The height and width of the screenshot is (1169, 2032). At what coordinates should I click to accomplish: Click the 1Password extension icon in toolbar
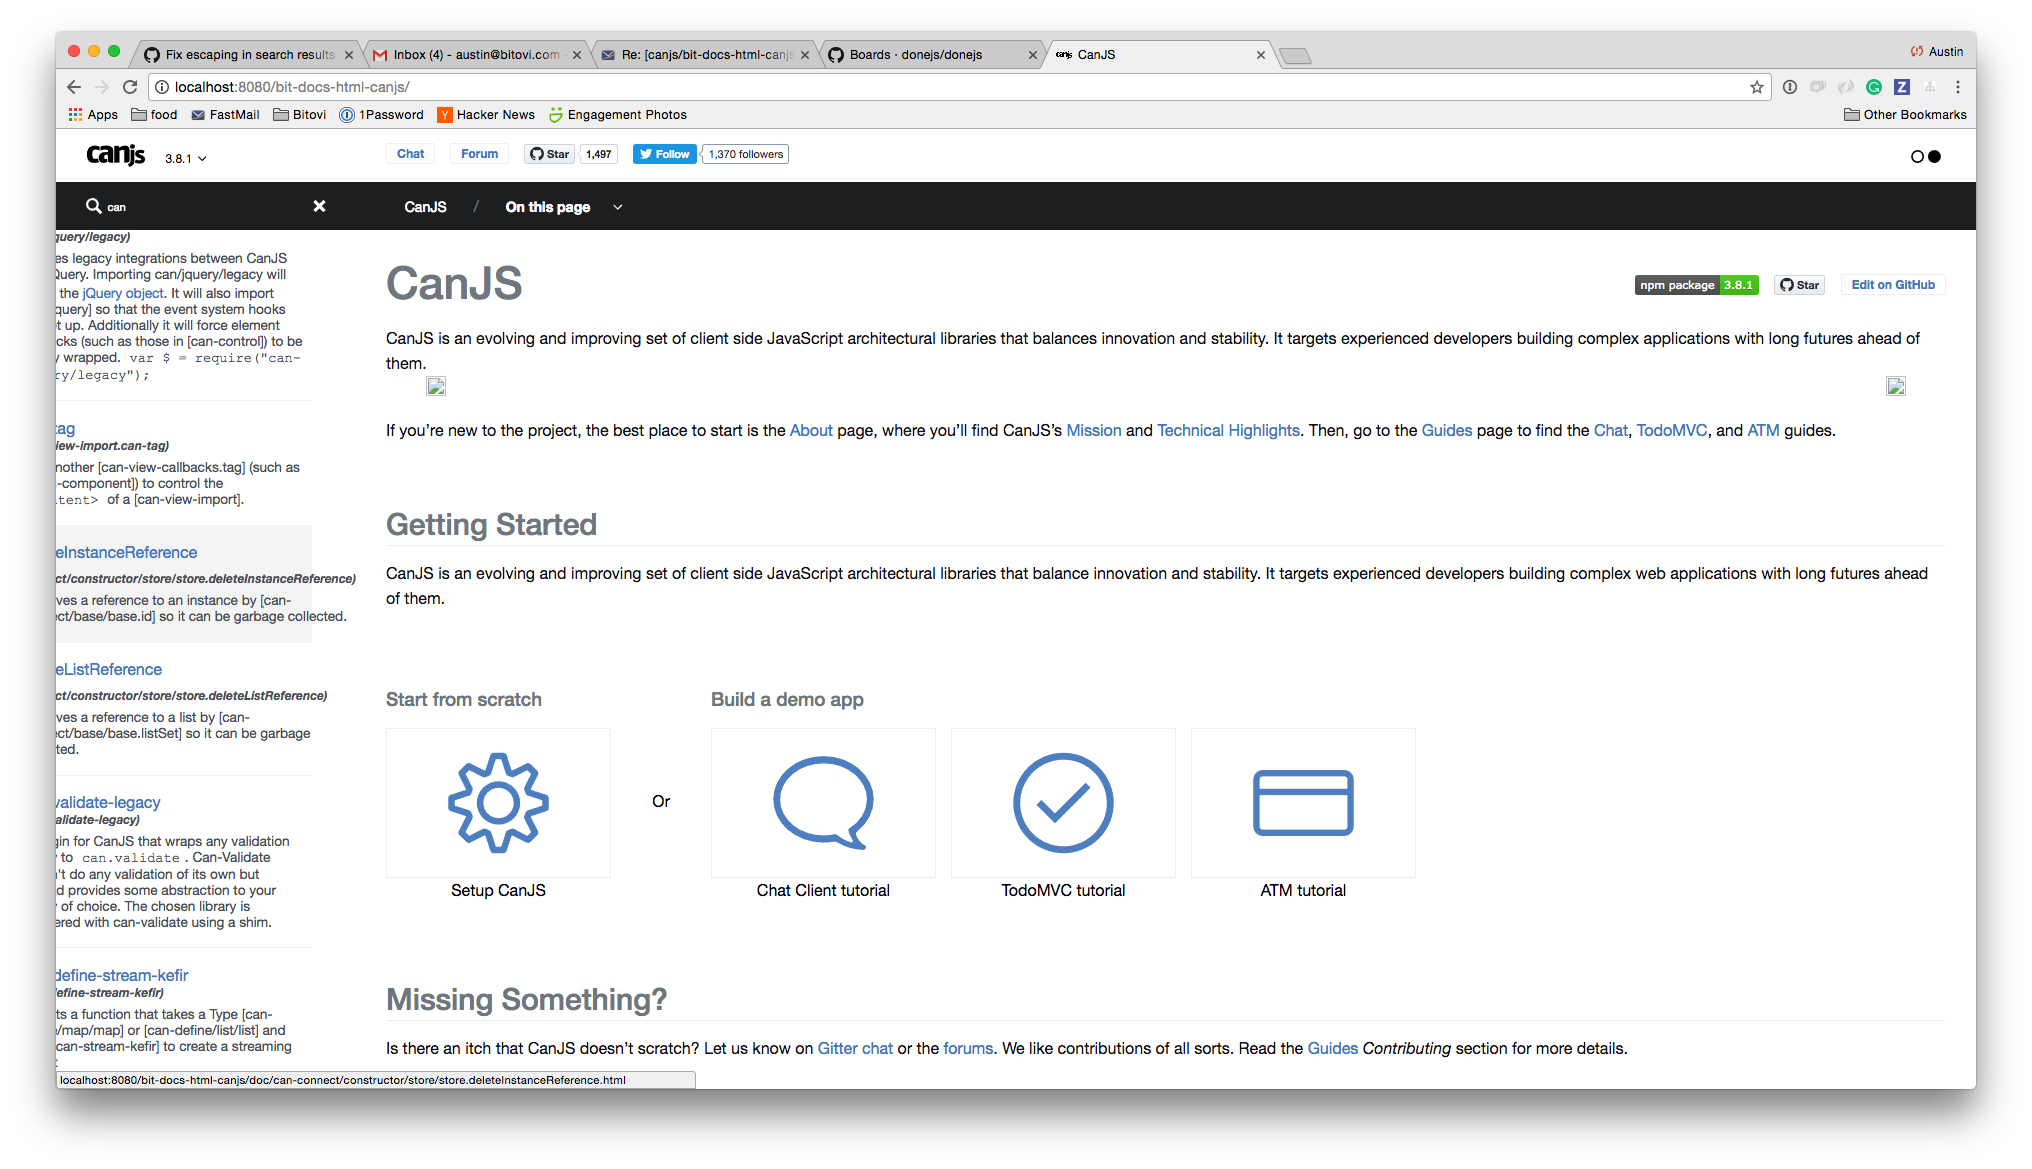(x=1790, y=87)
